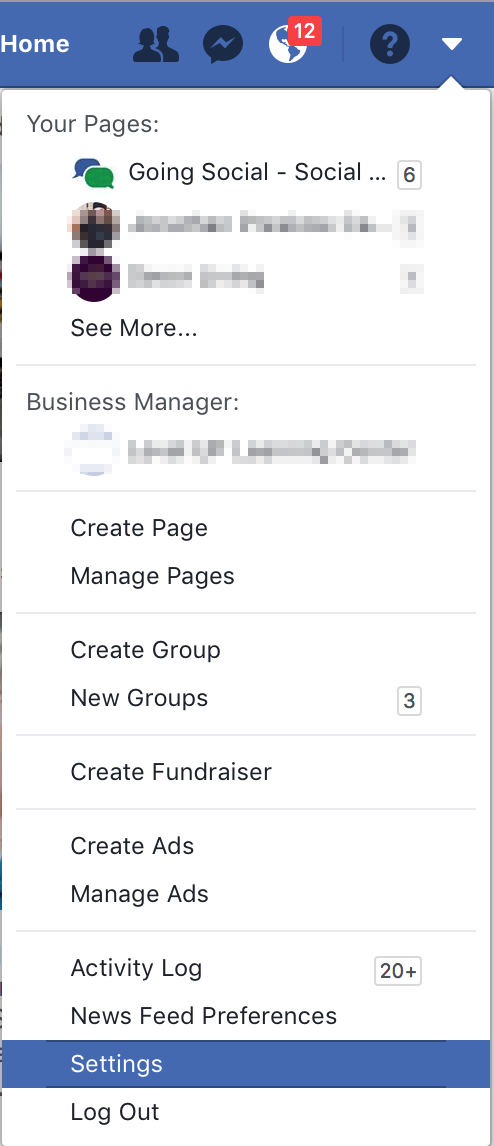This screenshot has height=1146, width=494.
Task: Open Manage Pages
Action: pyautogui.click(x=246, y=576)
